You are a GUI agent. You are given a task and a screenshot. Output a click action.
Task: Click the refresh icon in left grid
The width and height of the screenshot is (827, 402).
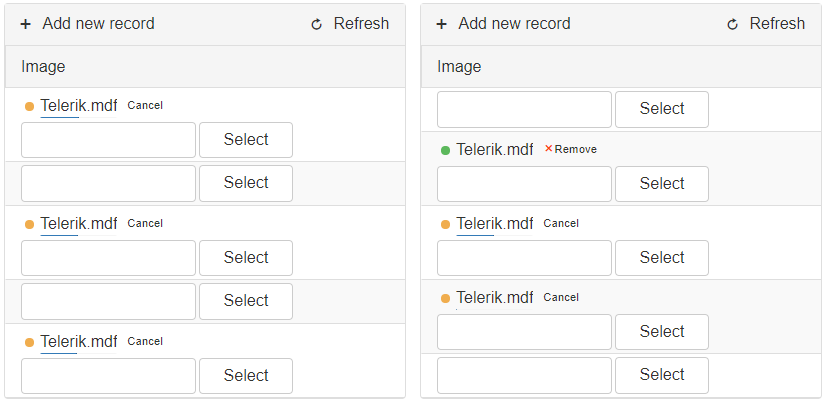pyautogui.click(x=316, y=24)
